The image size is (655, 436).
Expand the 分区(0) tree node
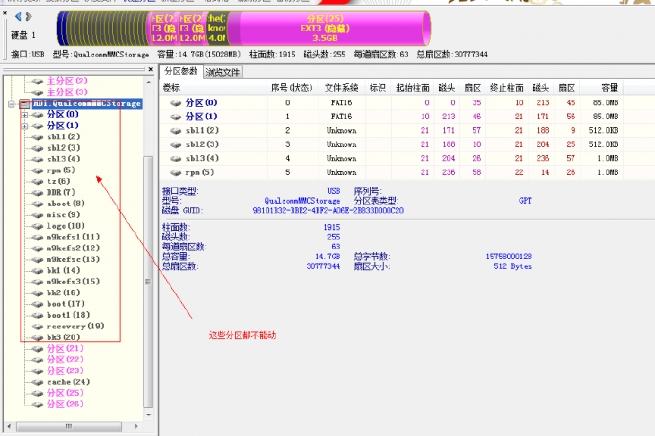(x=25, y=115)
